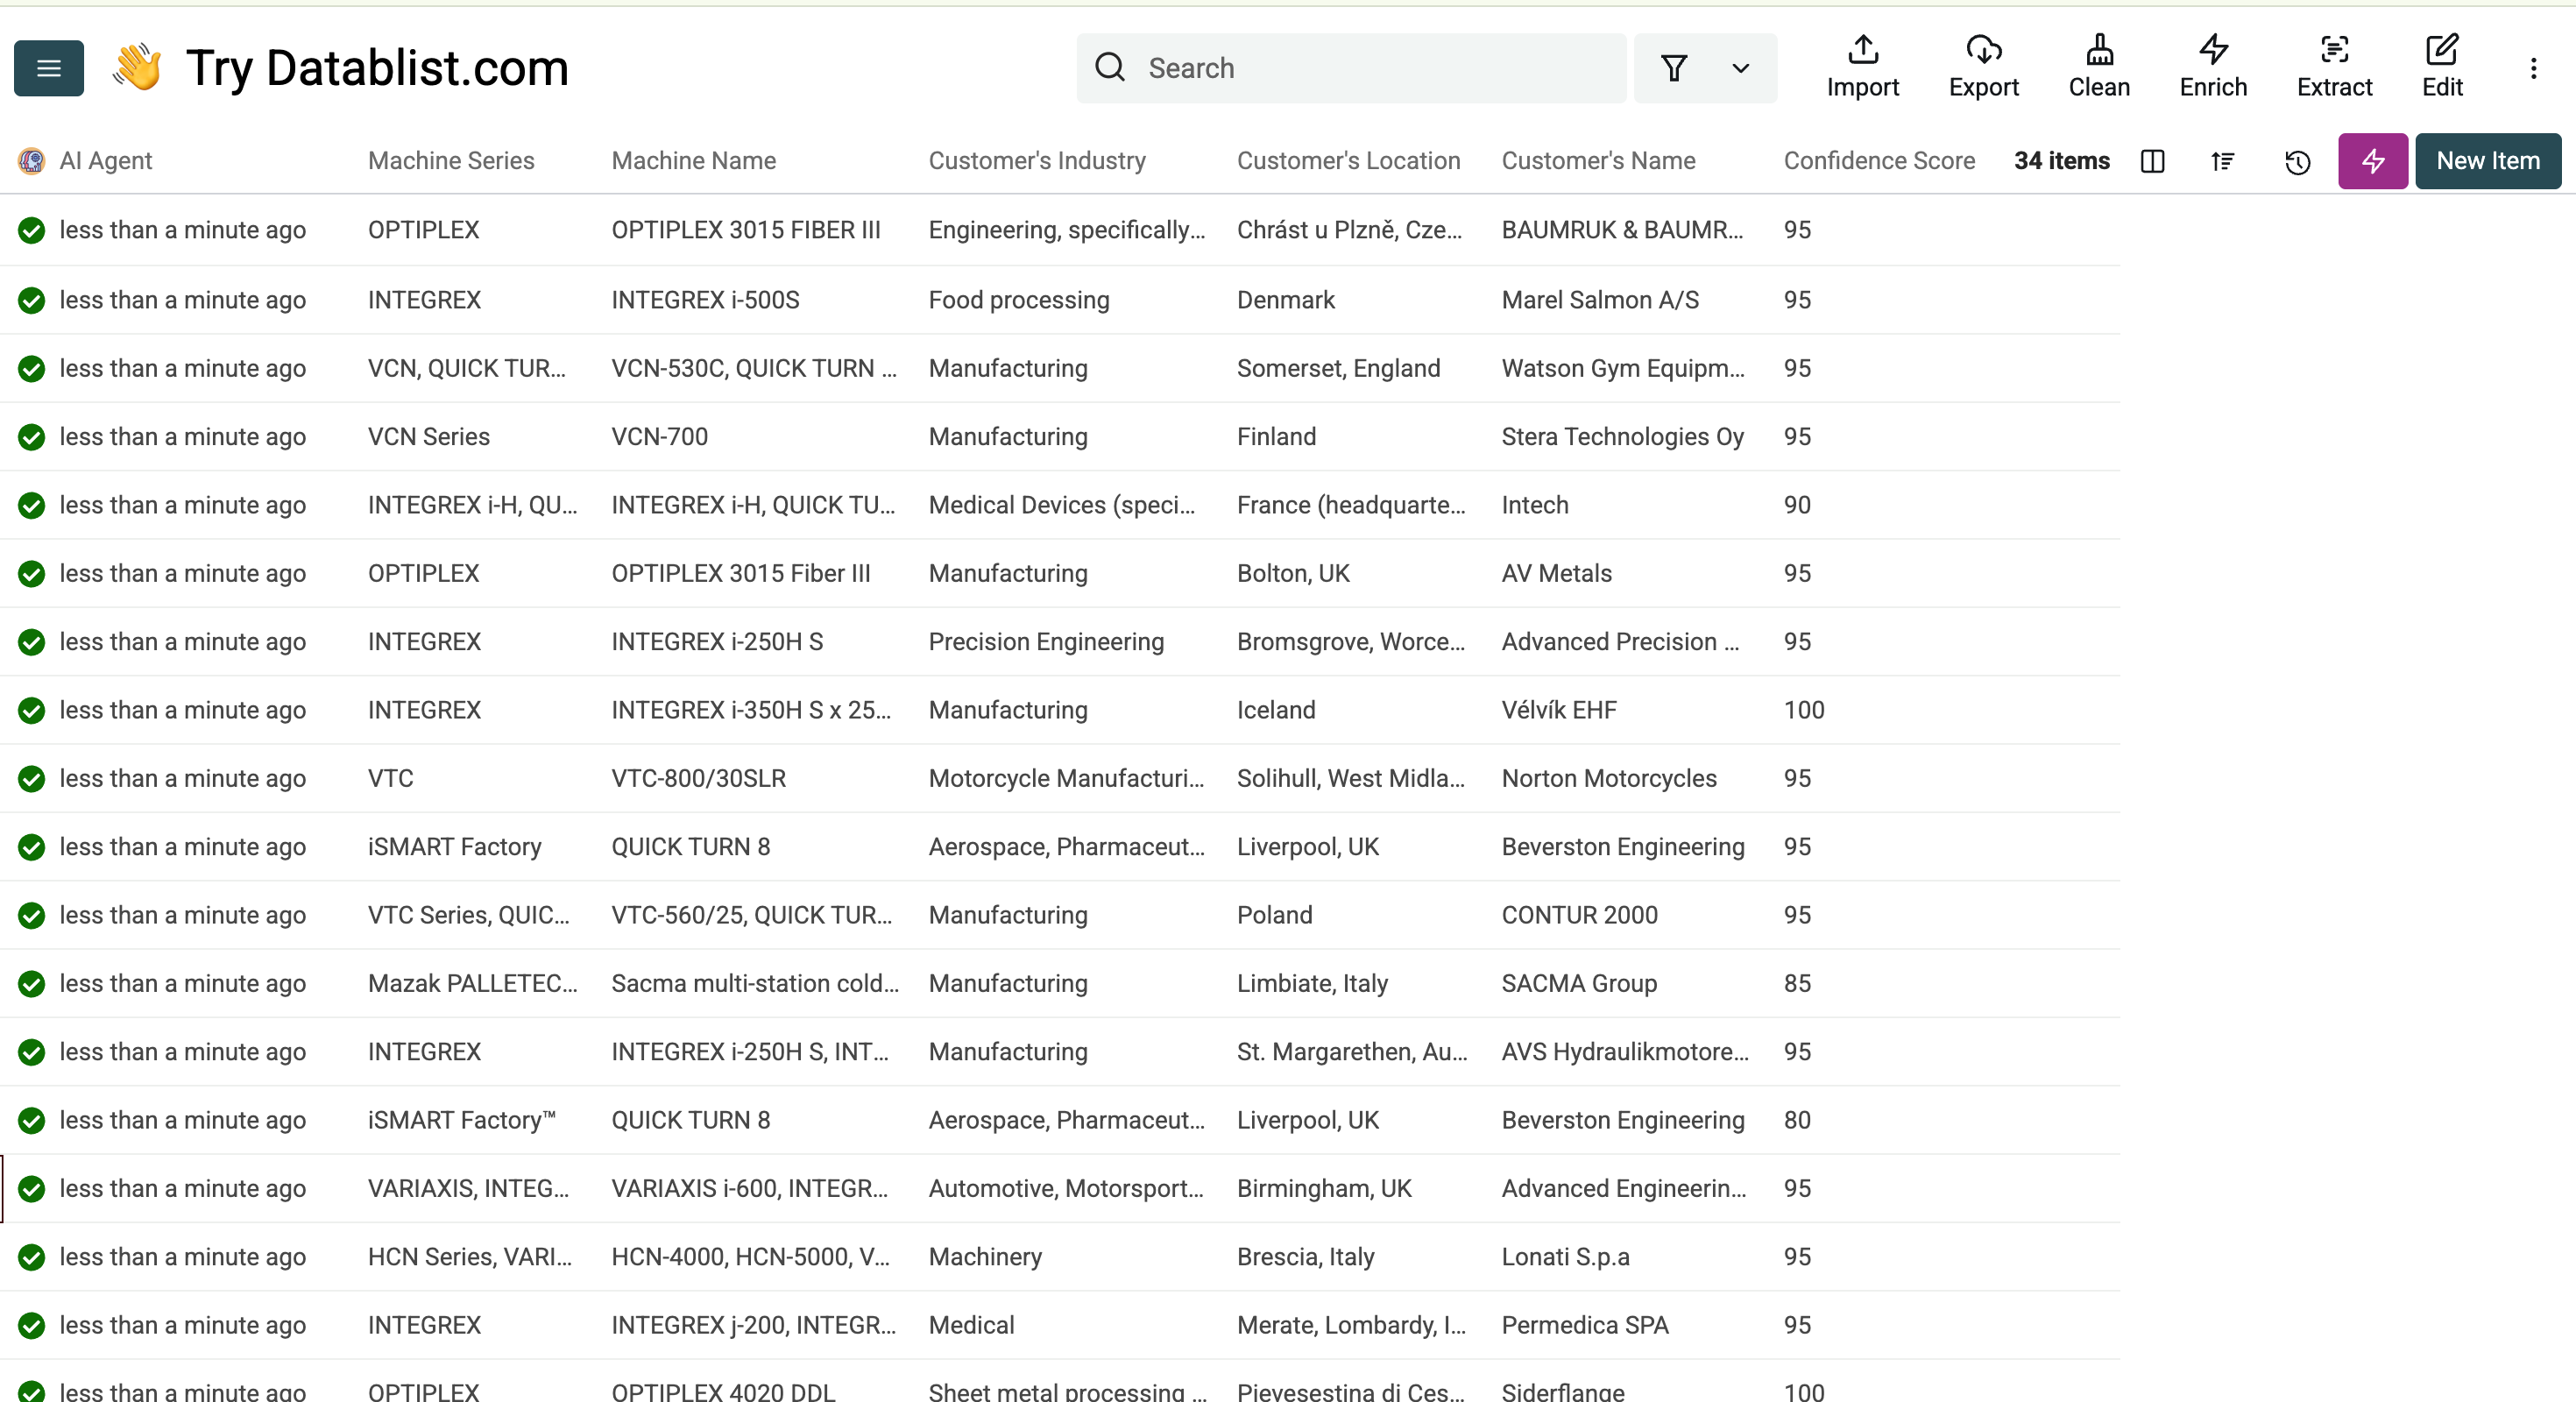Click the Birmingham, UK cell

point(1323,1188)
